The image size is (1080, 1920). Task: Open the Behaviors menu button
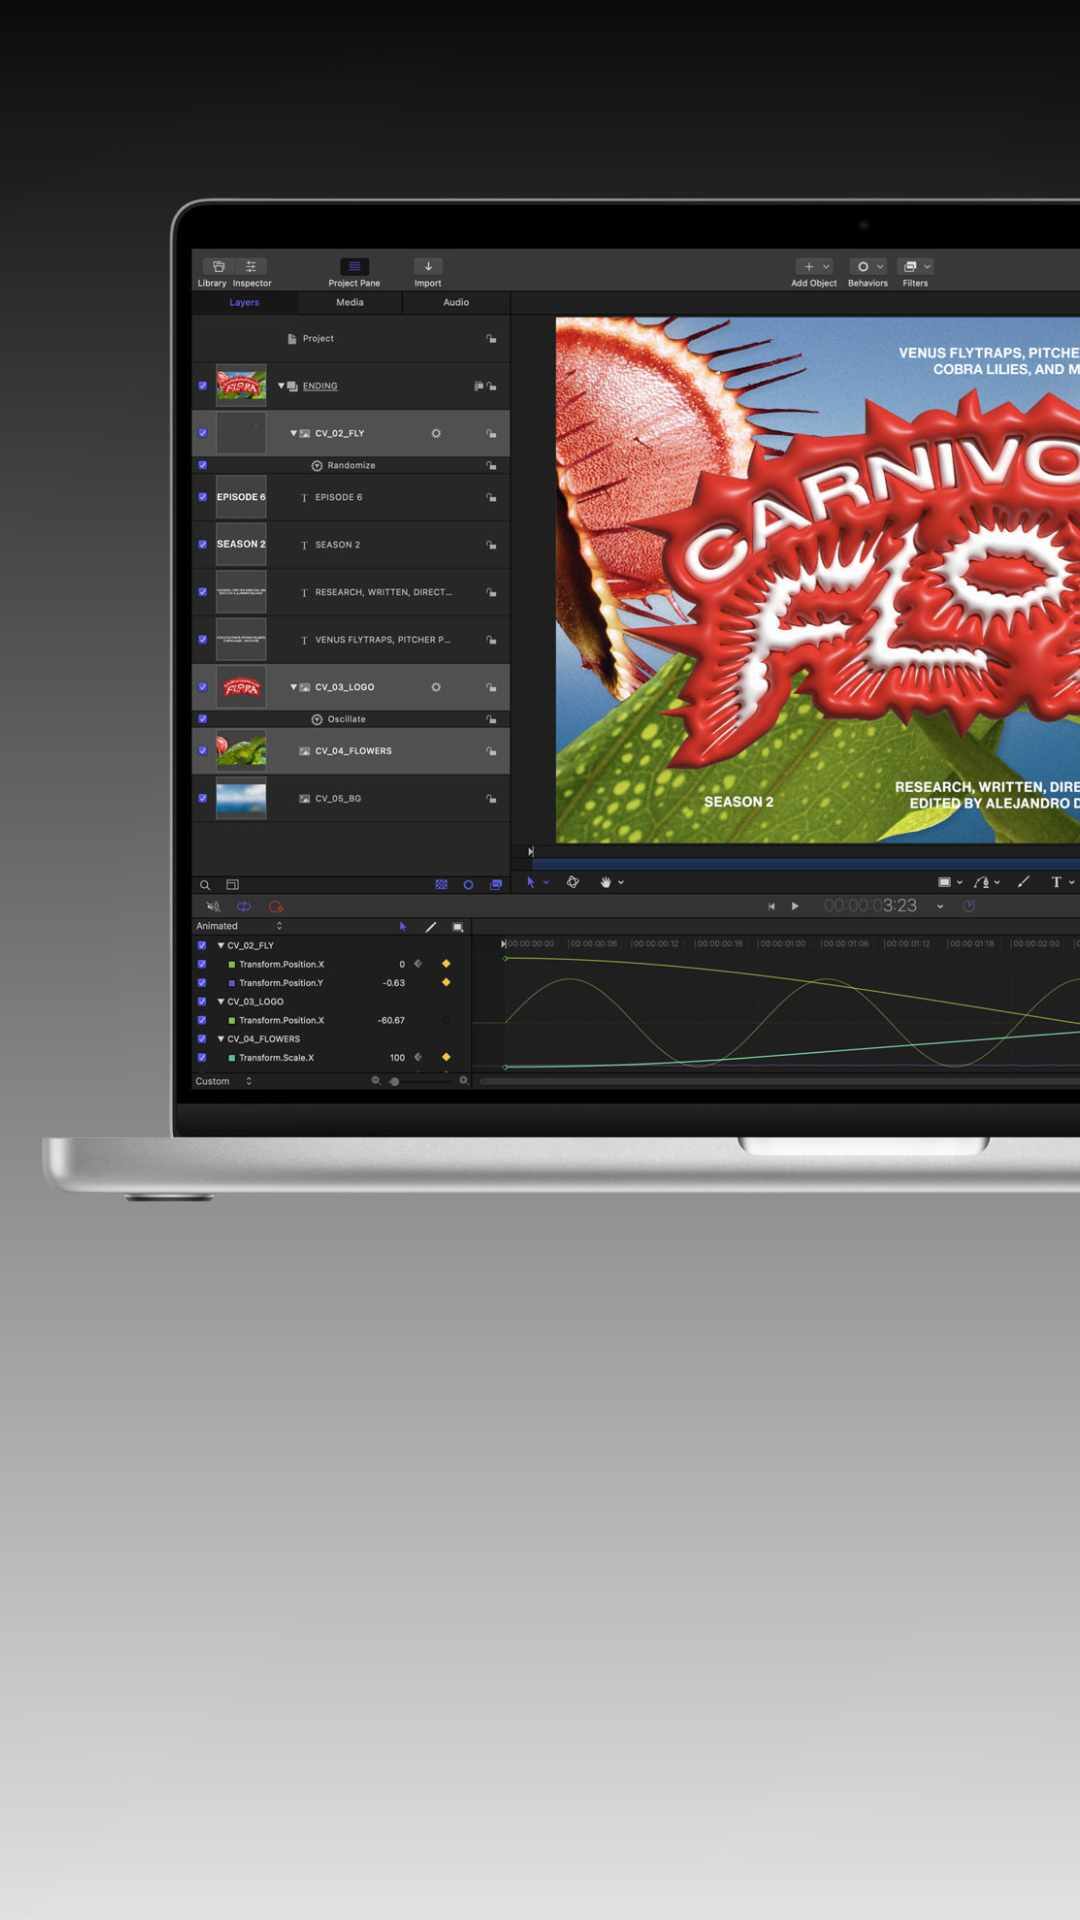coord(867,267)
